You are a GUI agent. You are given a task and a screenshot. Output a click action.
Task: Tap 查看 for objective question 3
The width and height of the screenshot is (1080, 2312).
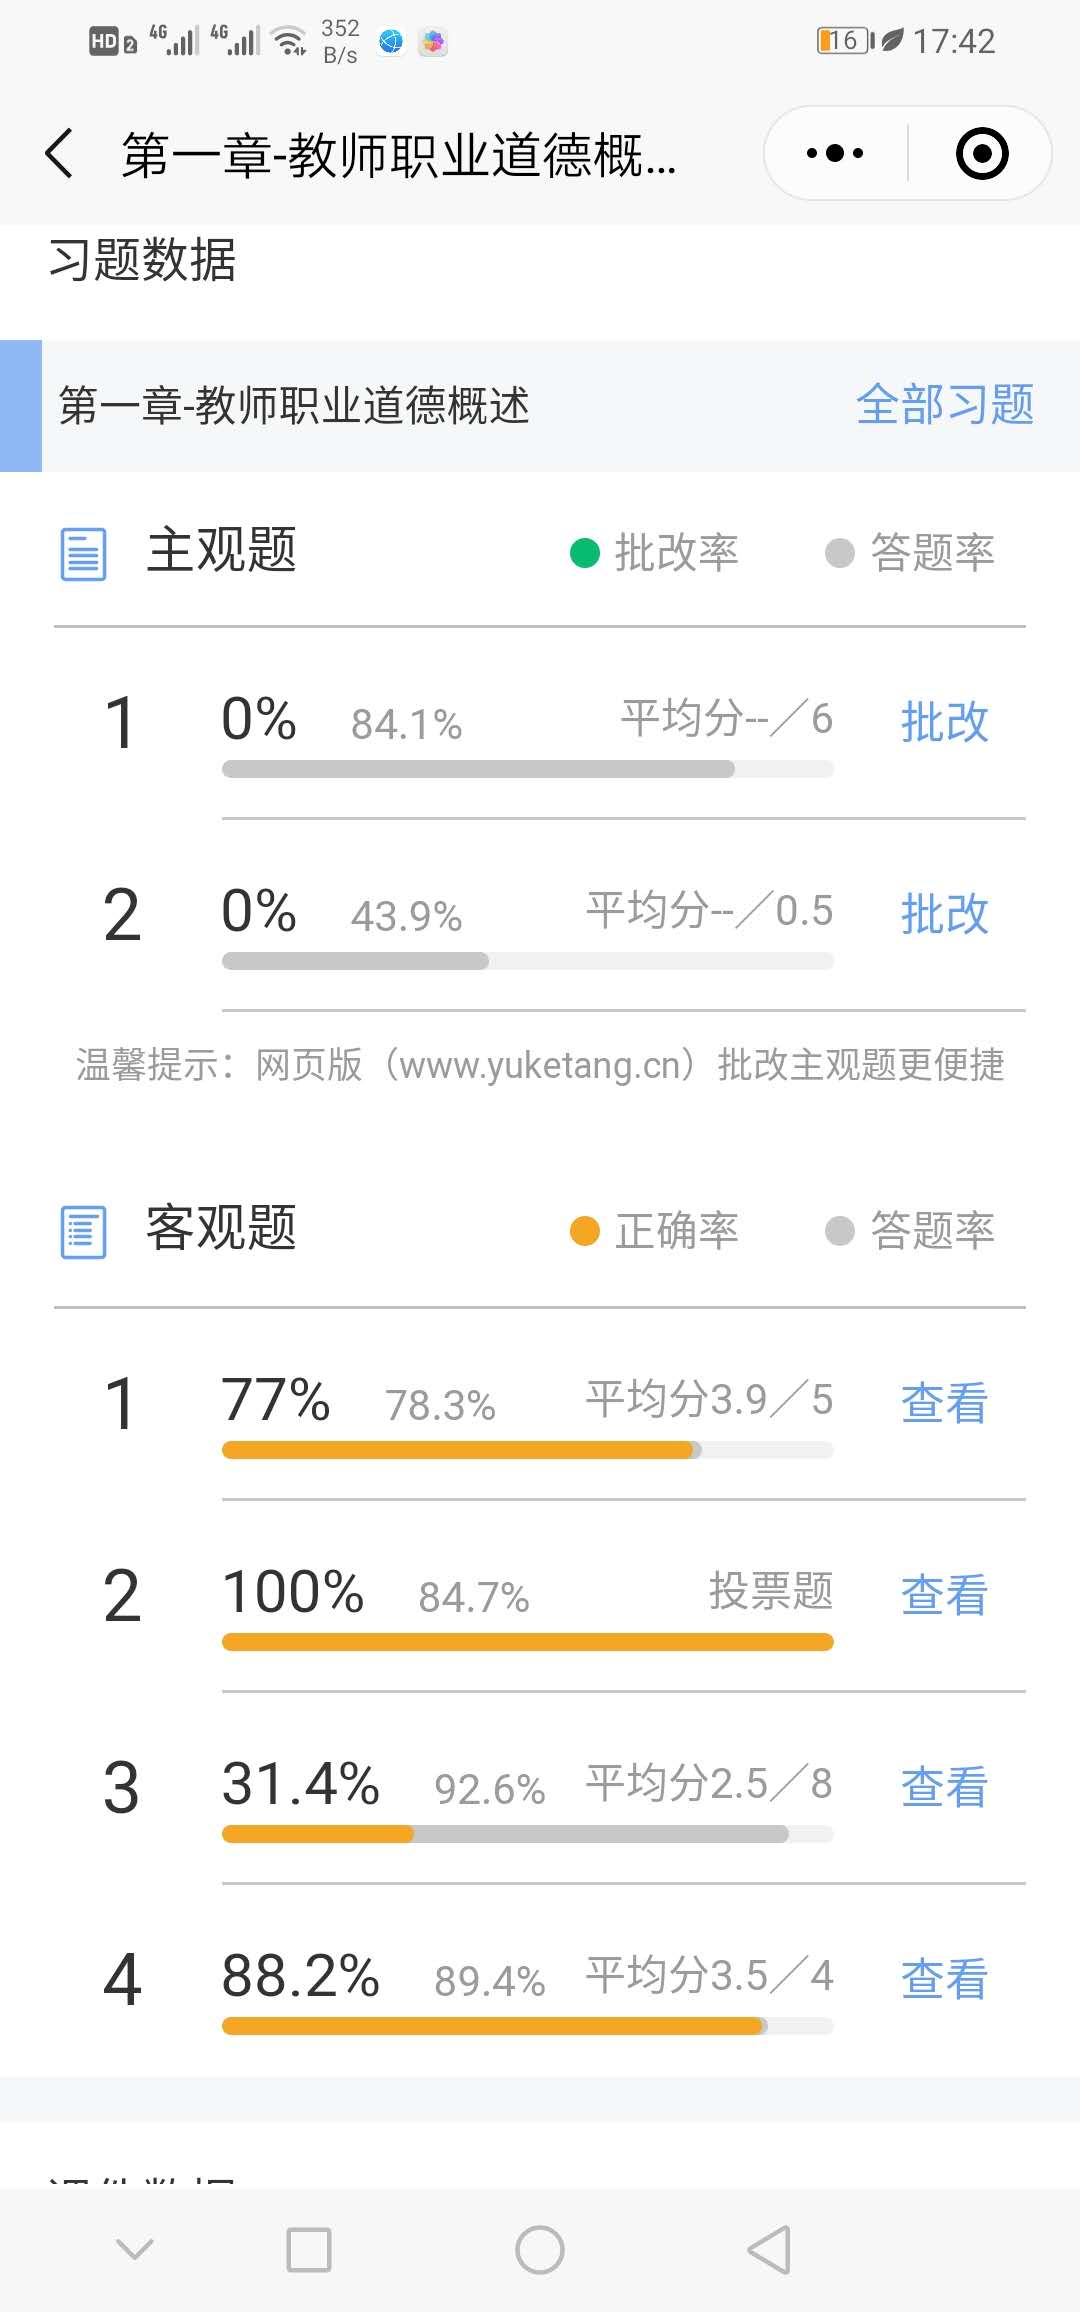pyautogui.click(x=944, y=1786)
